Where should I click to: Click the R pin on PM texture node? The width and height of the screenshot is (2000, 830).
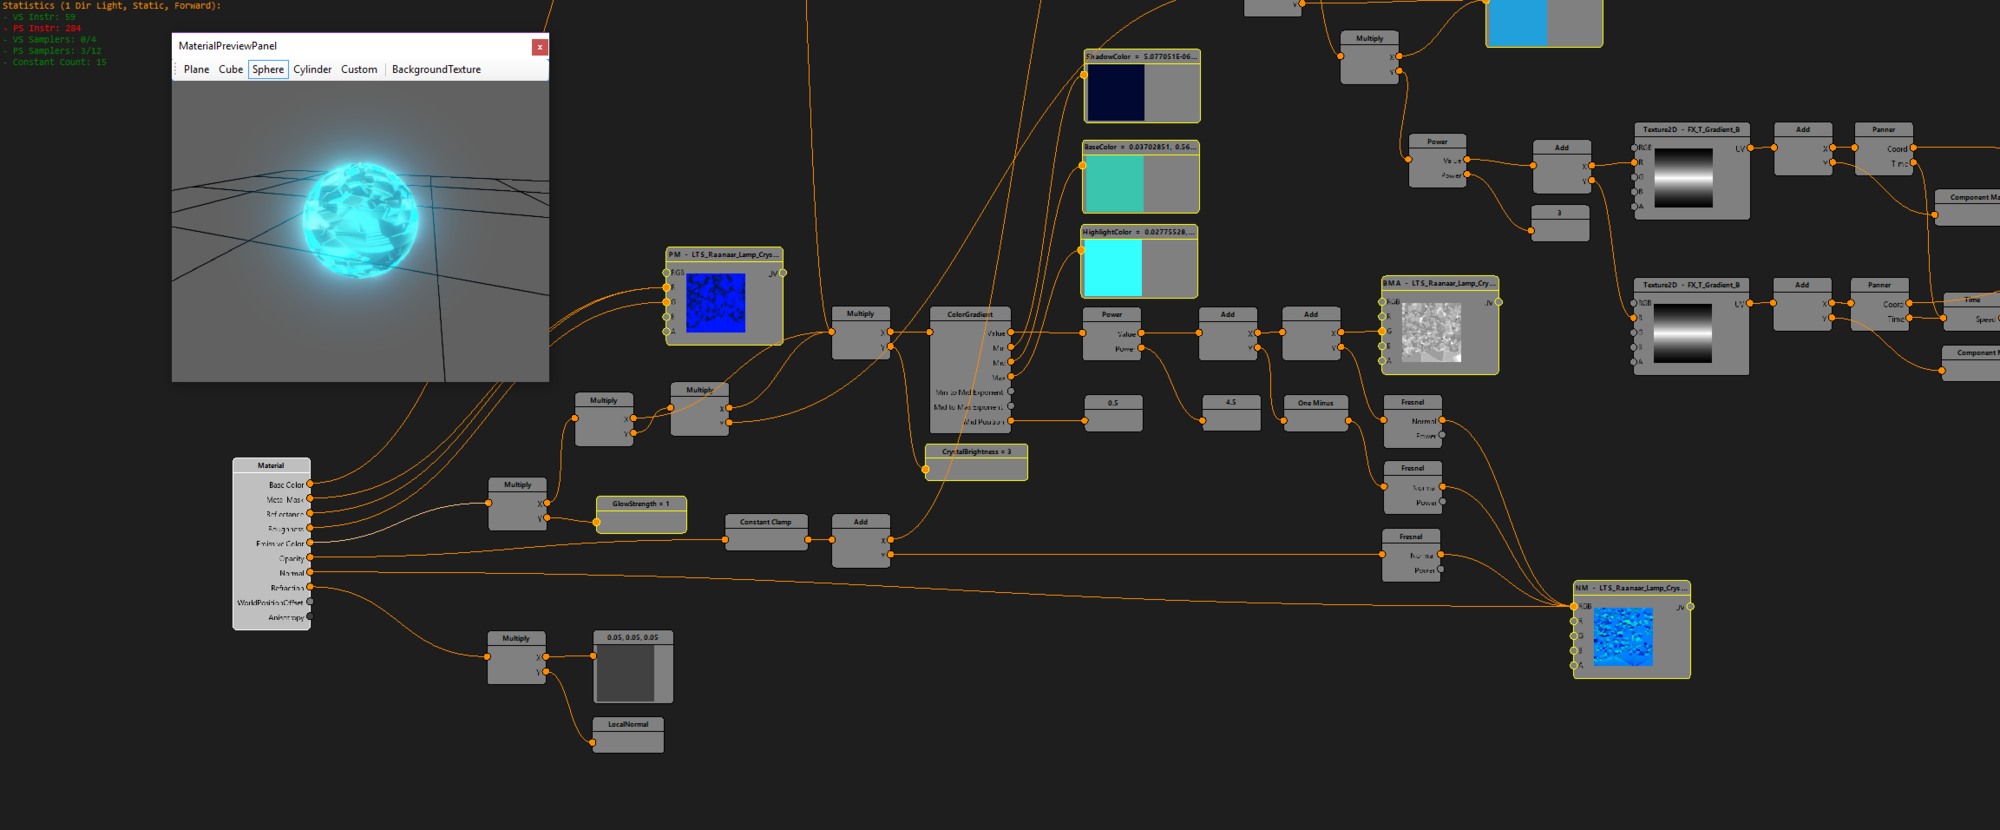(667, 287)
